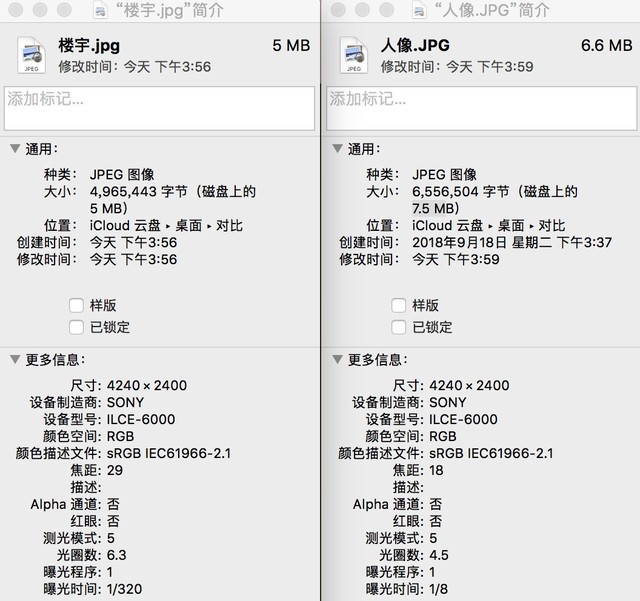Minimize the 人像.JPG info window
Screen dimensions: 640x601
click(x=362, y=10)
